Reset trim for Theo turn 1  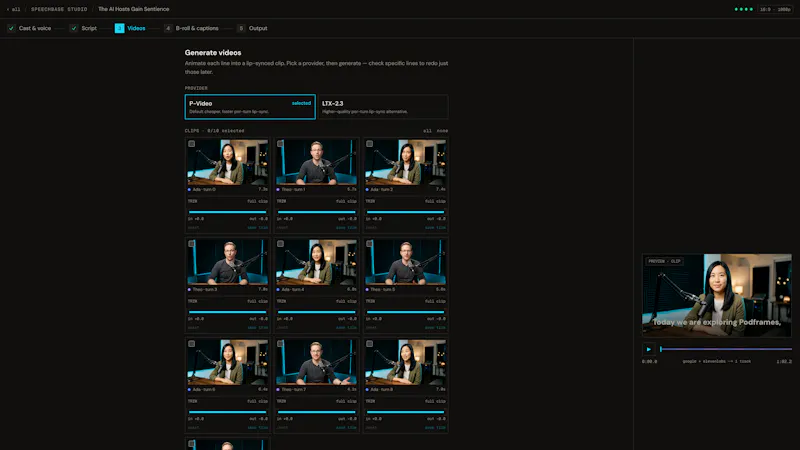[x=282, y=228]
